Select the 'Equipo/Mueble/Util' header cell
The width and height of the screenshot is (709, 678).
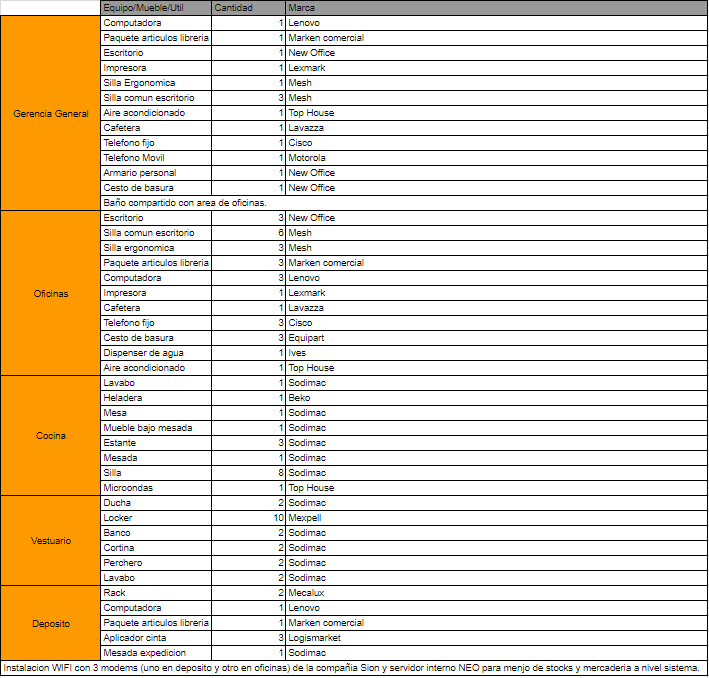click(x=156, y=8)
